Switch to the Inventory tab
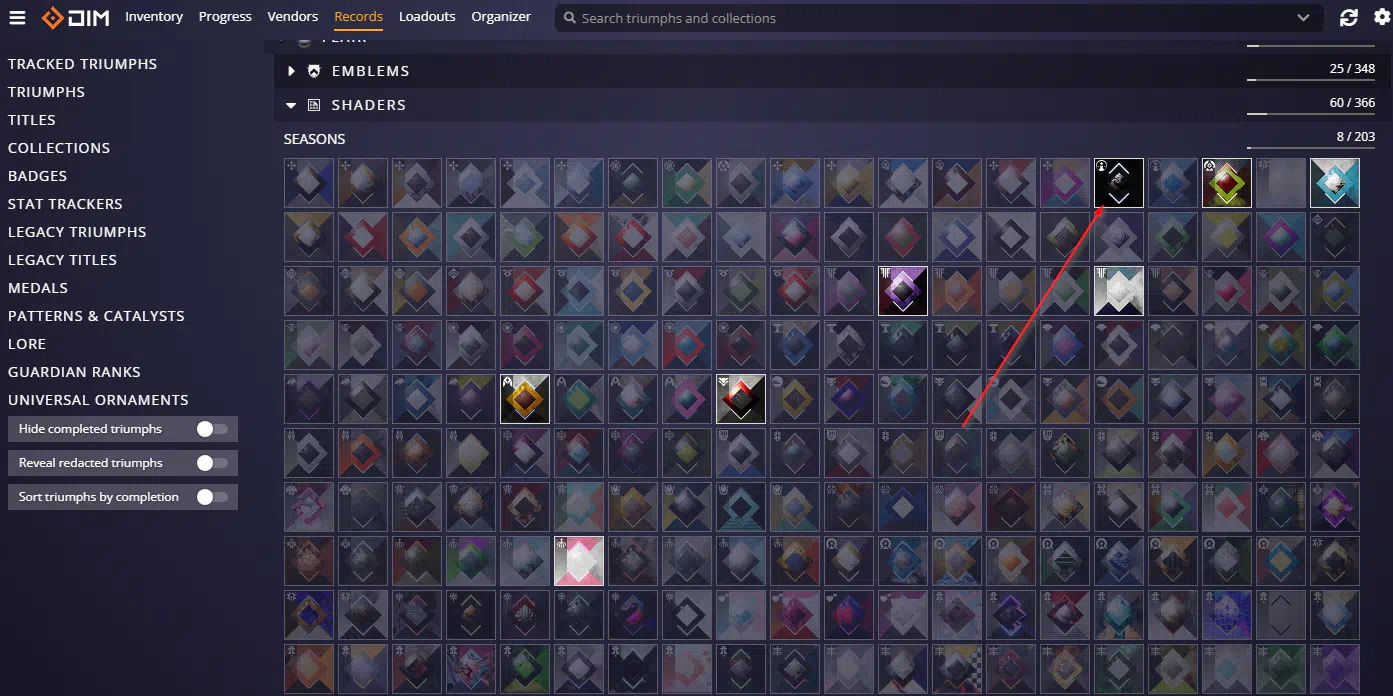This screenshot has width=1393, height=696. point(154,17)
